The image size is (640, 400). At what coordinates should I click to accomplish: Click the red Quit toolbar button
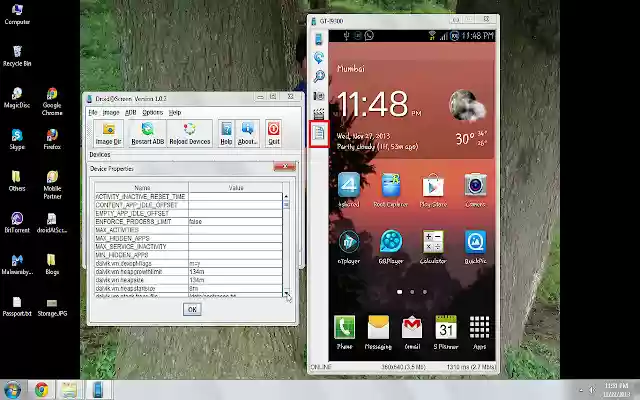(273, 133)
